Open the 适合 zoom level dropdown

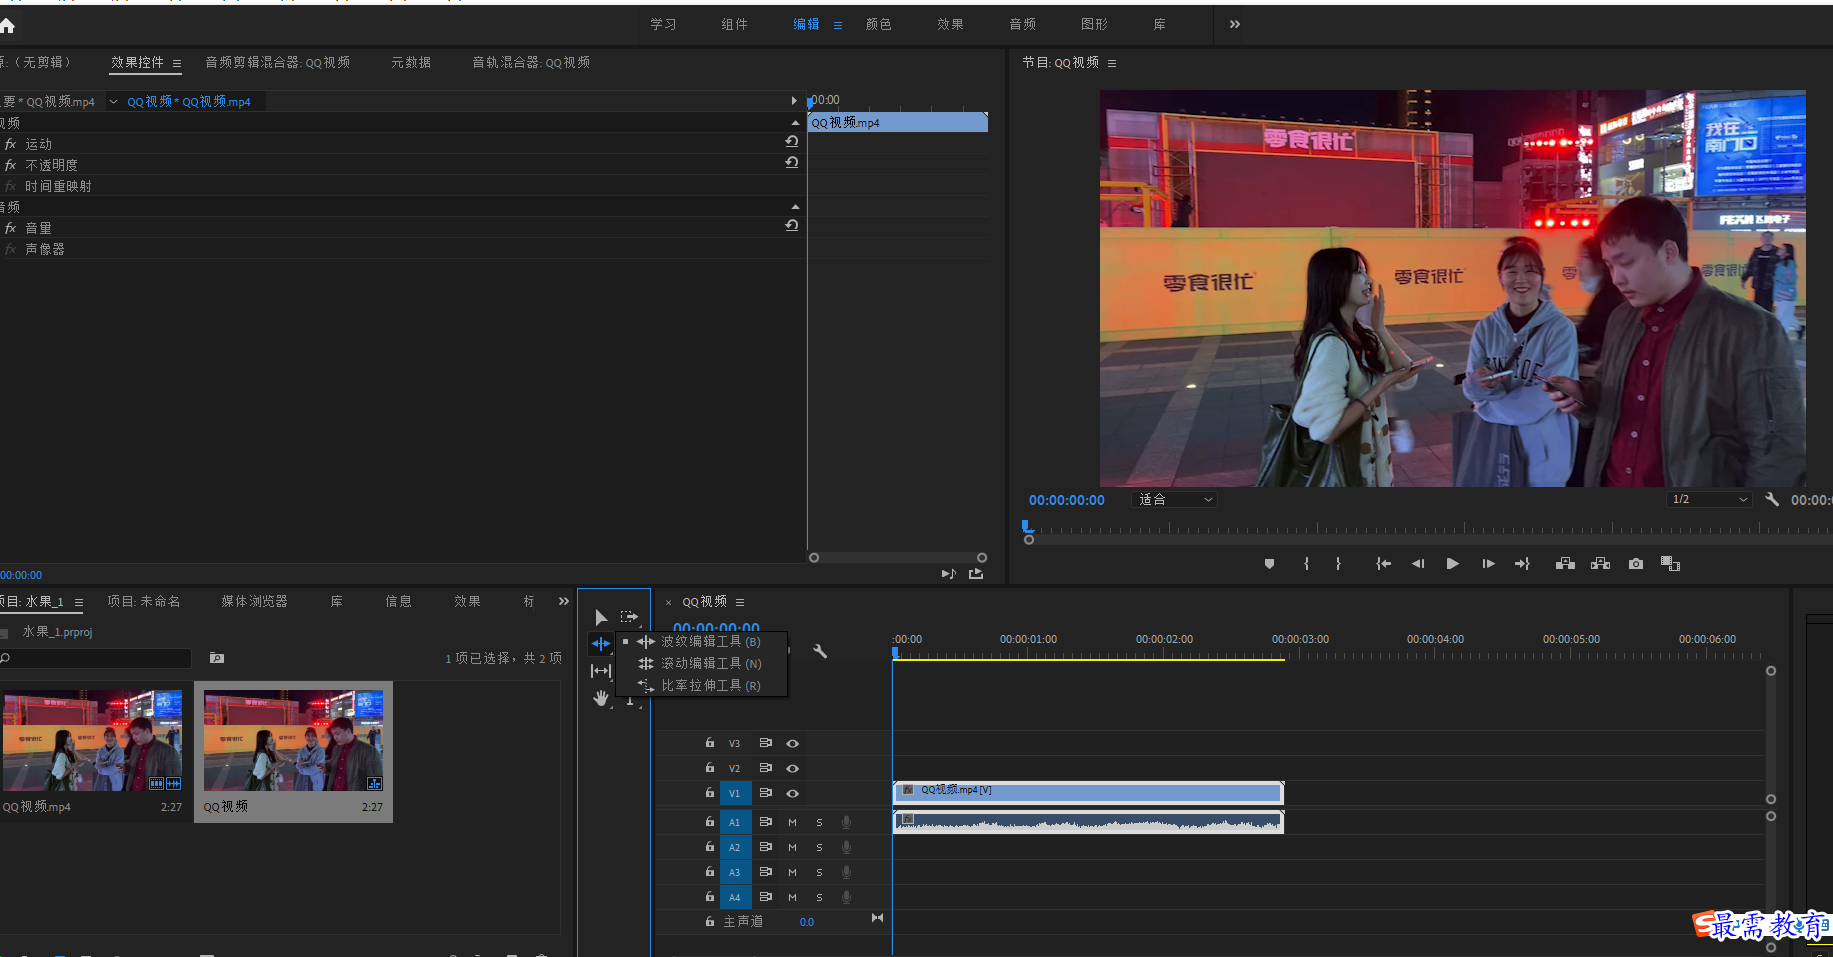(x=1174, y=499)
